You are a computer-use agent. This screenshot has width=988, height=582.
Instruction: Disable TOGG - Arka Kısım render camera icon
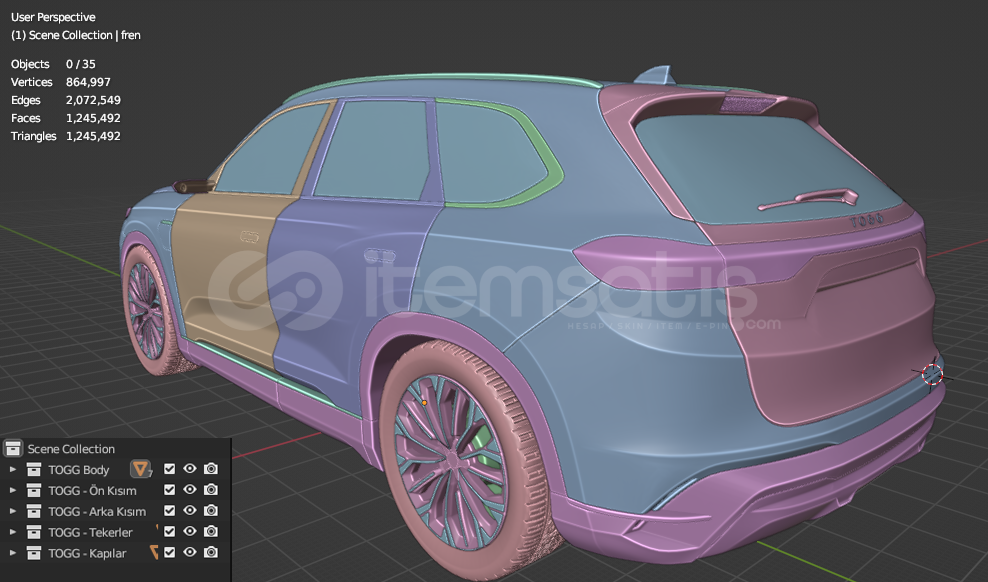pyautogui.click(x=211, y=510)
